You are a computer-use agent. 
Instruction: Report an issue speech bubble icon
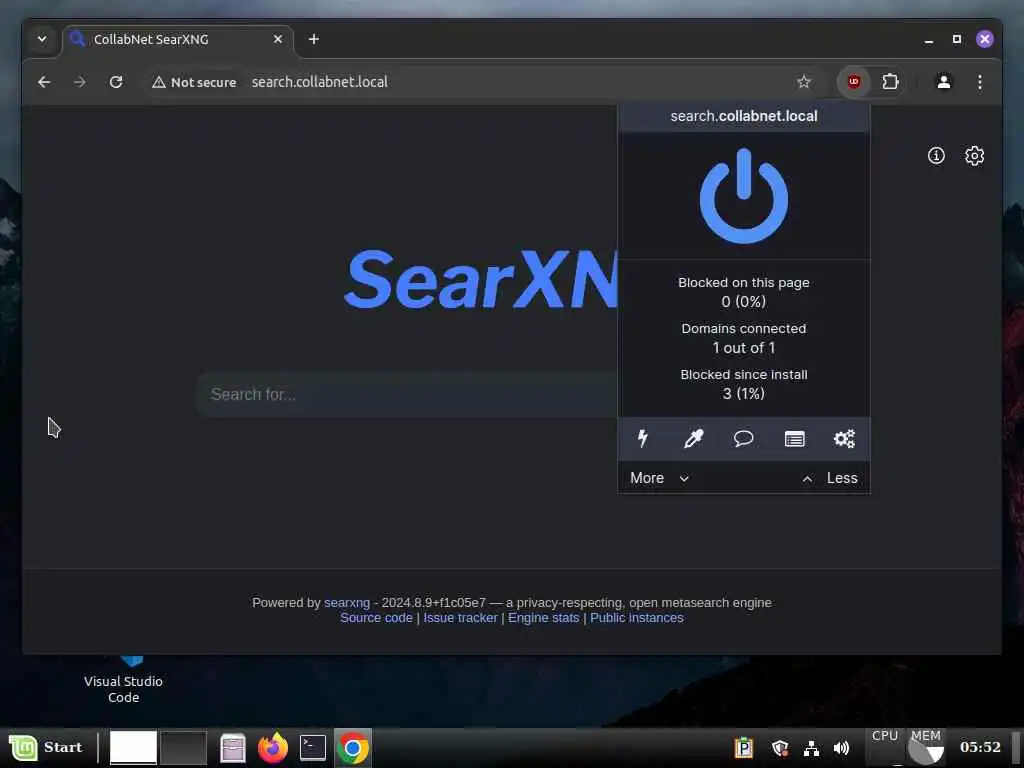[743, 438]
